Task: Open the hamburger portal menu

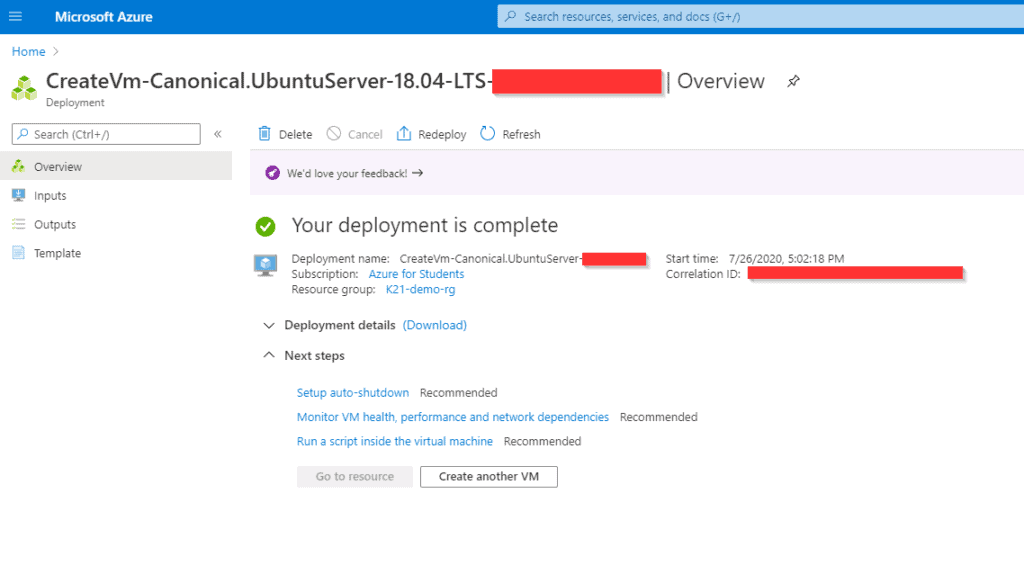Action: click(x=15, y=16)
